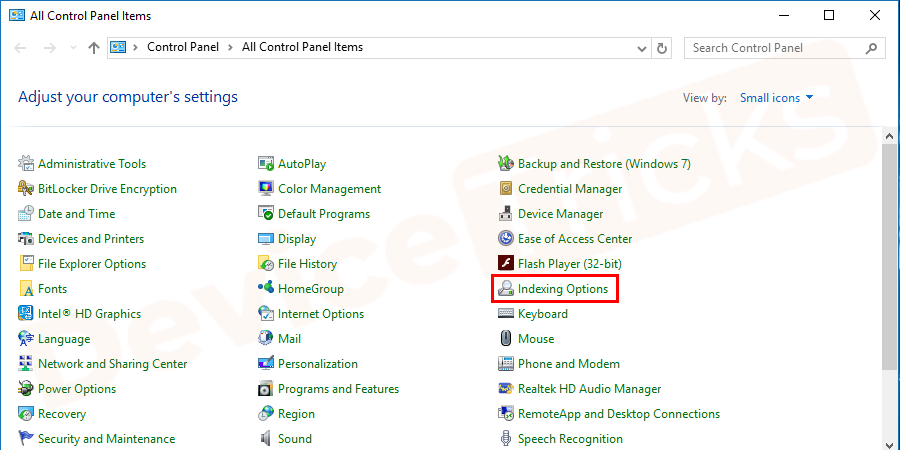Screen dimensions: 900x450
Task: Click the Date and Time clock icon
Action: coord(26,214)
